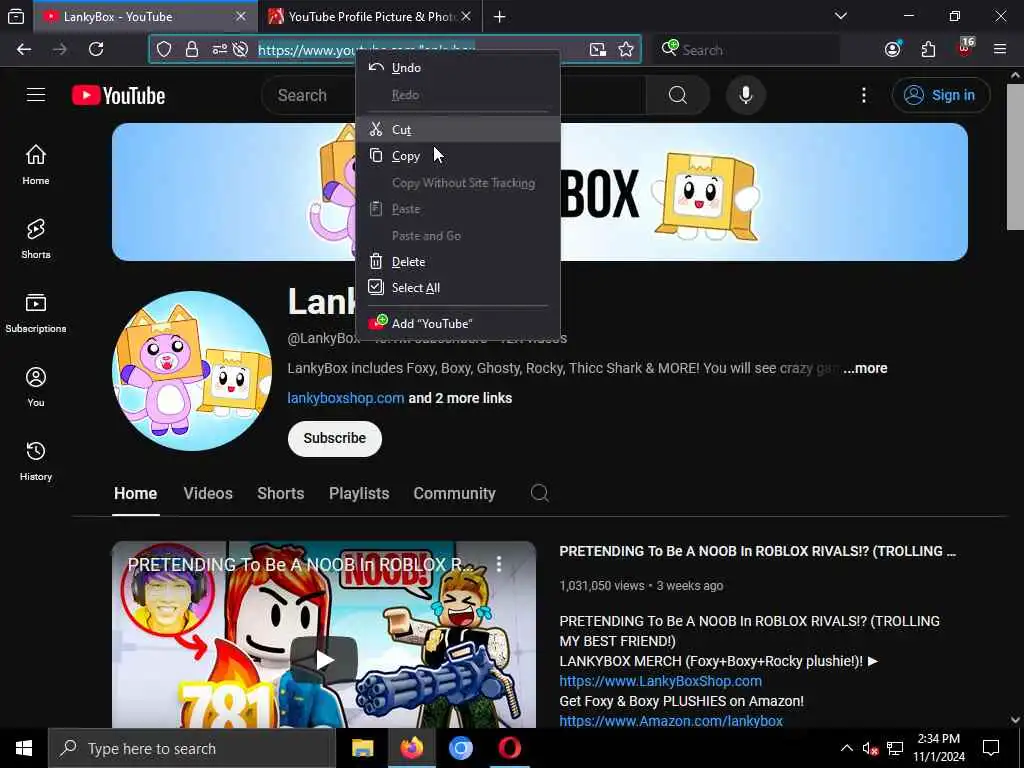Show hidden system tray icons
Image resolution: width=1024 pixels, height=768 pixels.
(846, 748)
